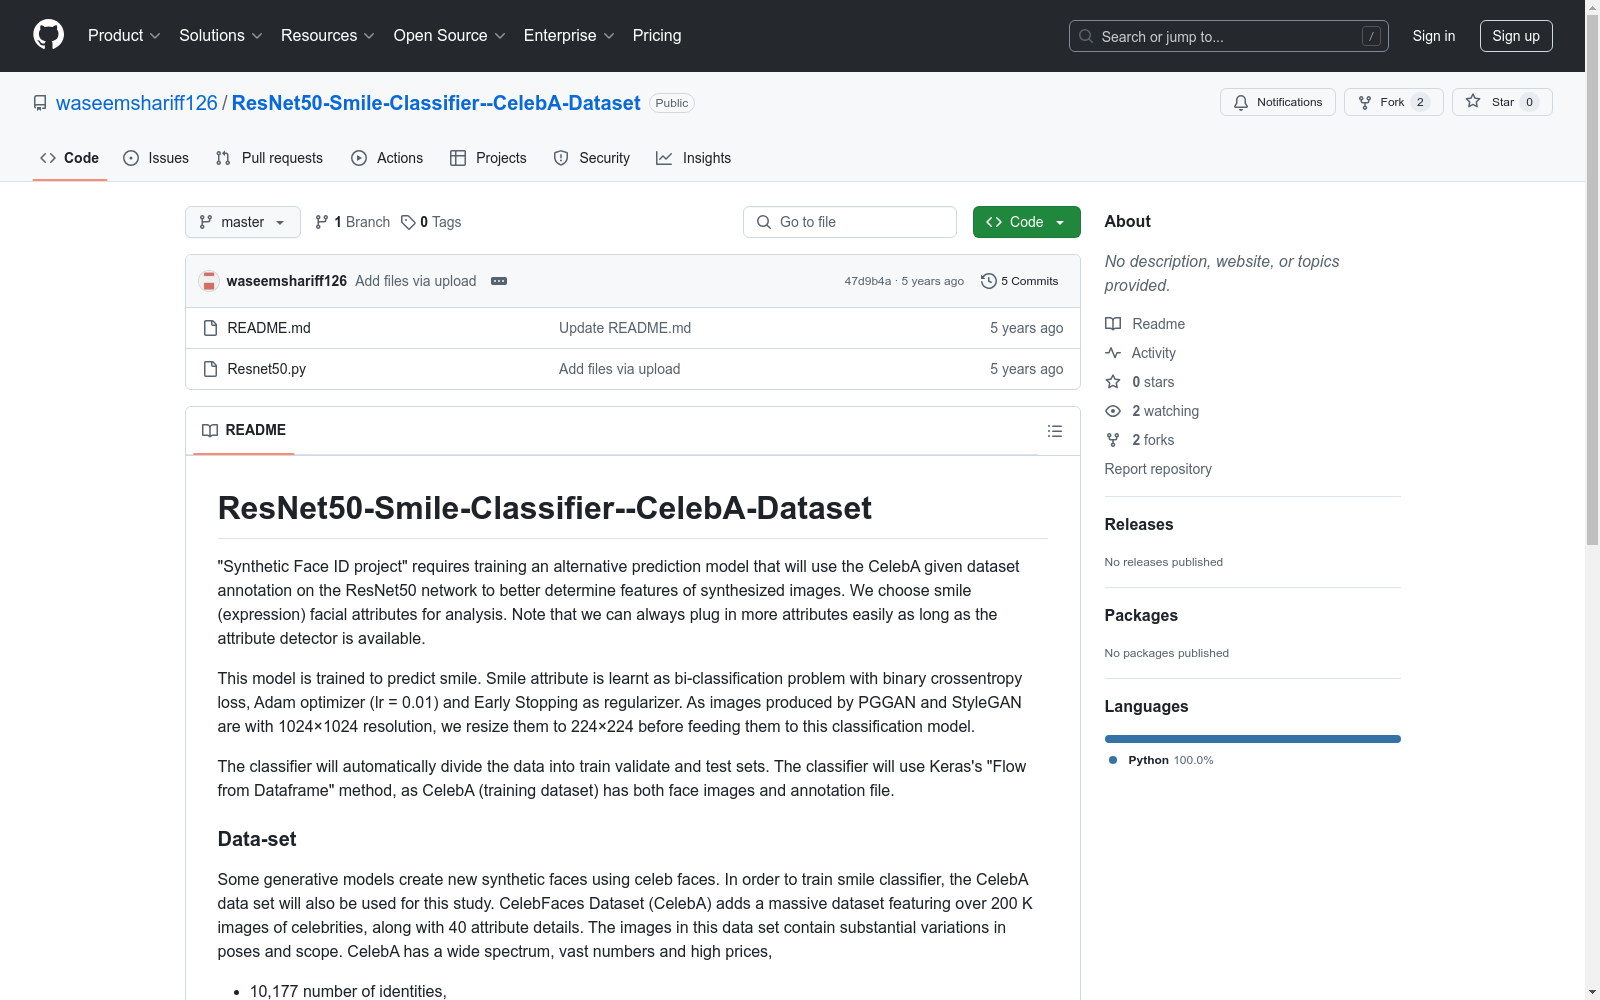Click the Python 100.0% language link
1600x1000 pixels.
pyautogui.click(x=1161, y=760)
